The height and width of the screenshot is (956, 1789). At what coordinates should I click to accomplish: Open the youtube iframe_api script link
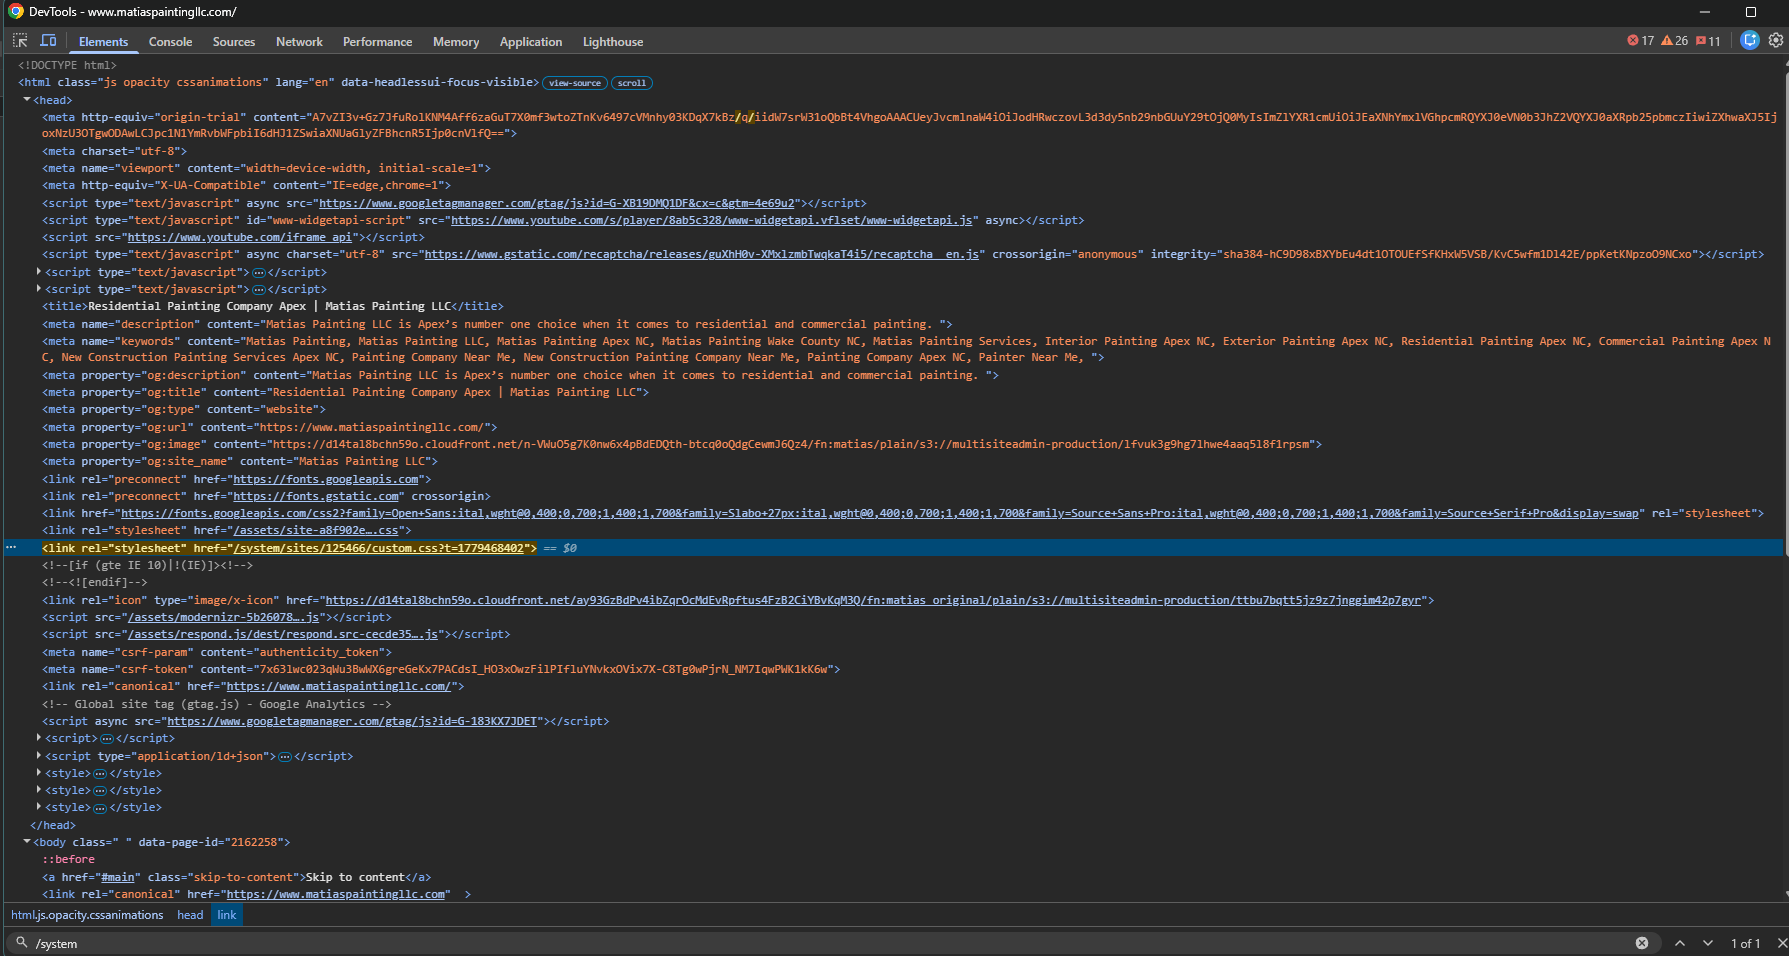[x=240, y=237]
